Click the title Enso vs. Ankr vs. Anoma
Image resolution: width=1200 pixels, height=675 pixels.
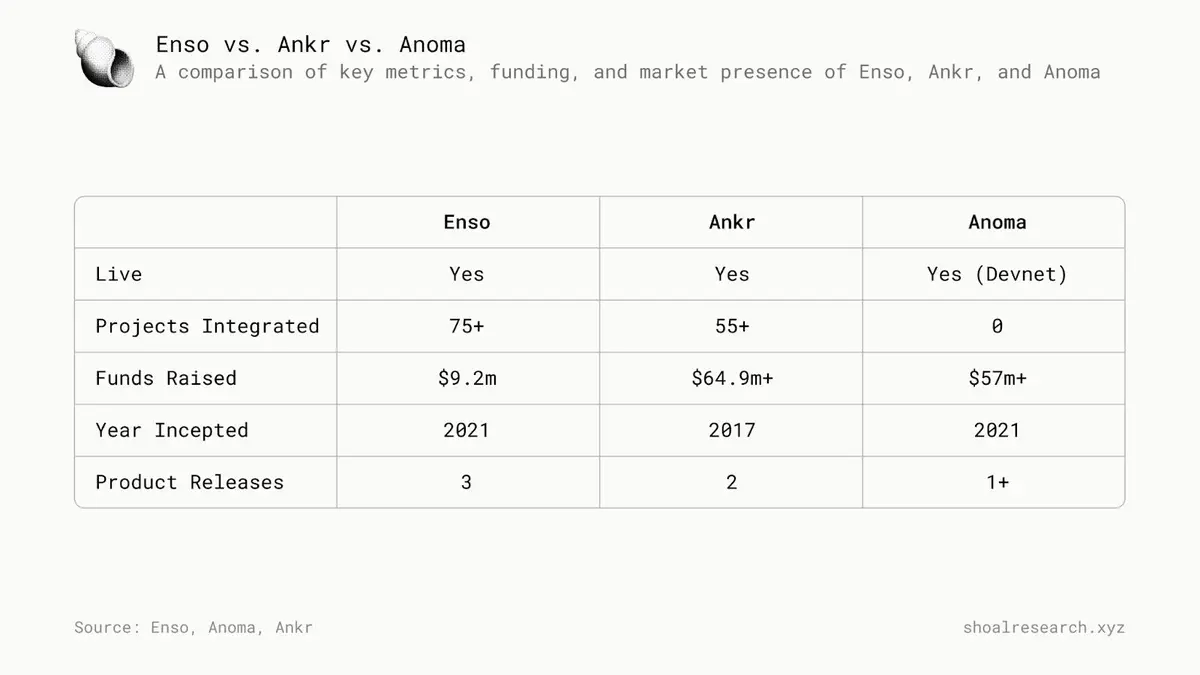310,45
